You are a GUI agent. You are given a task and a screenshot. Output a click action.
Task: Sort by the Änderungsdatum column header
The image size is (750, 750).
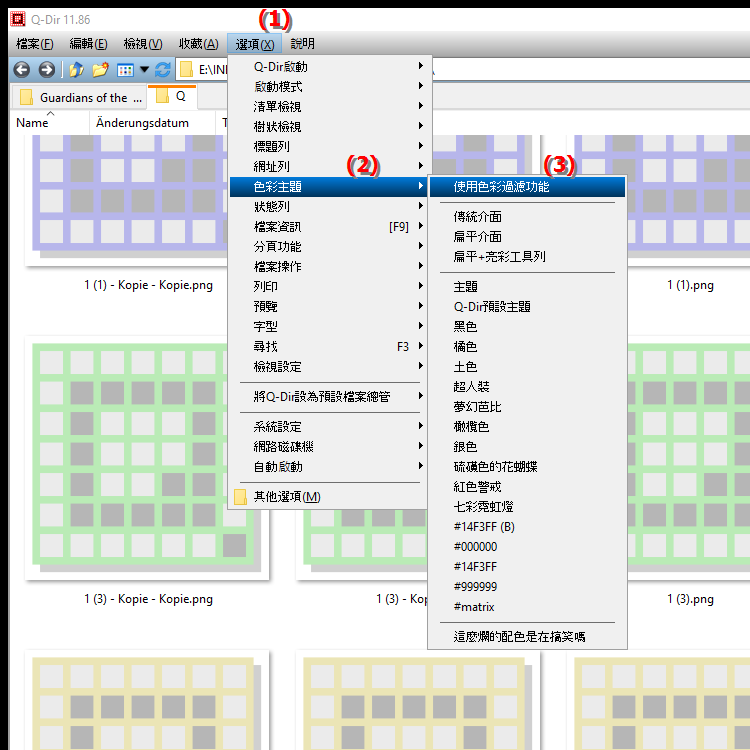pyautogui.click(x=142, y=123)
